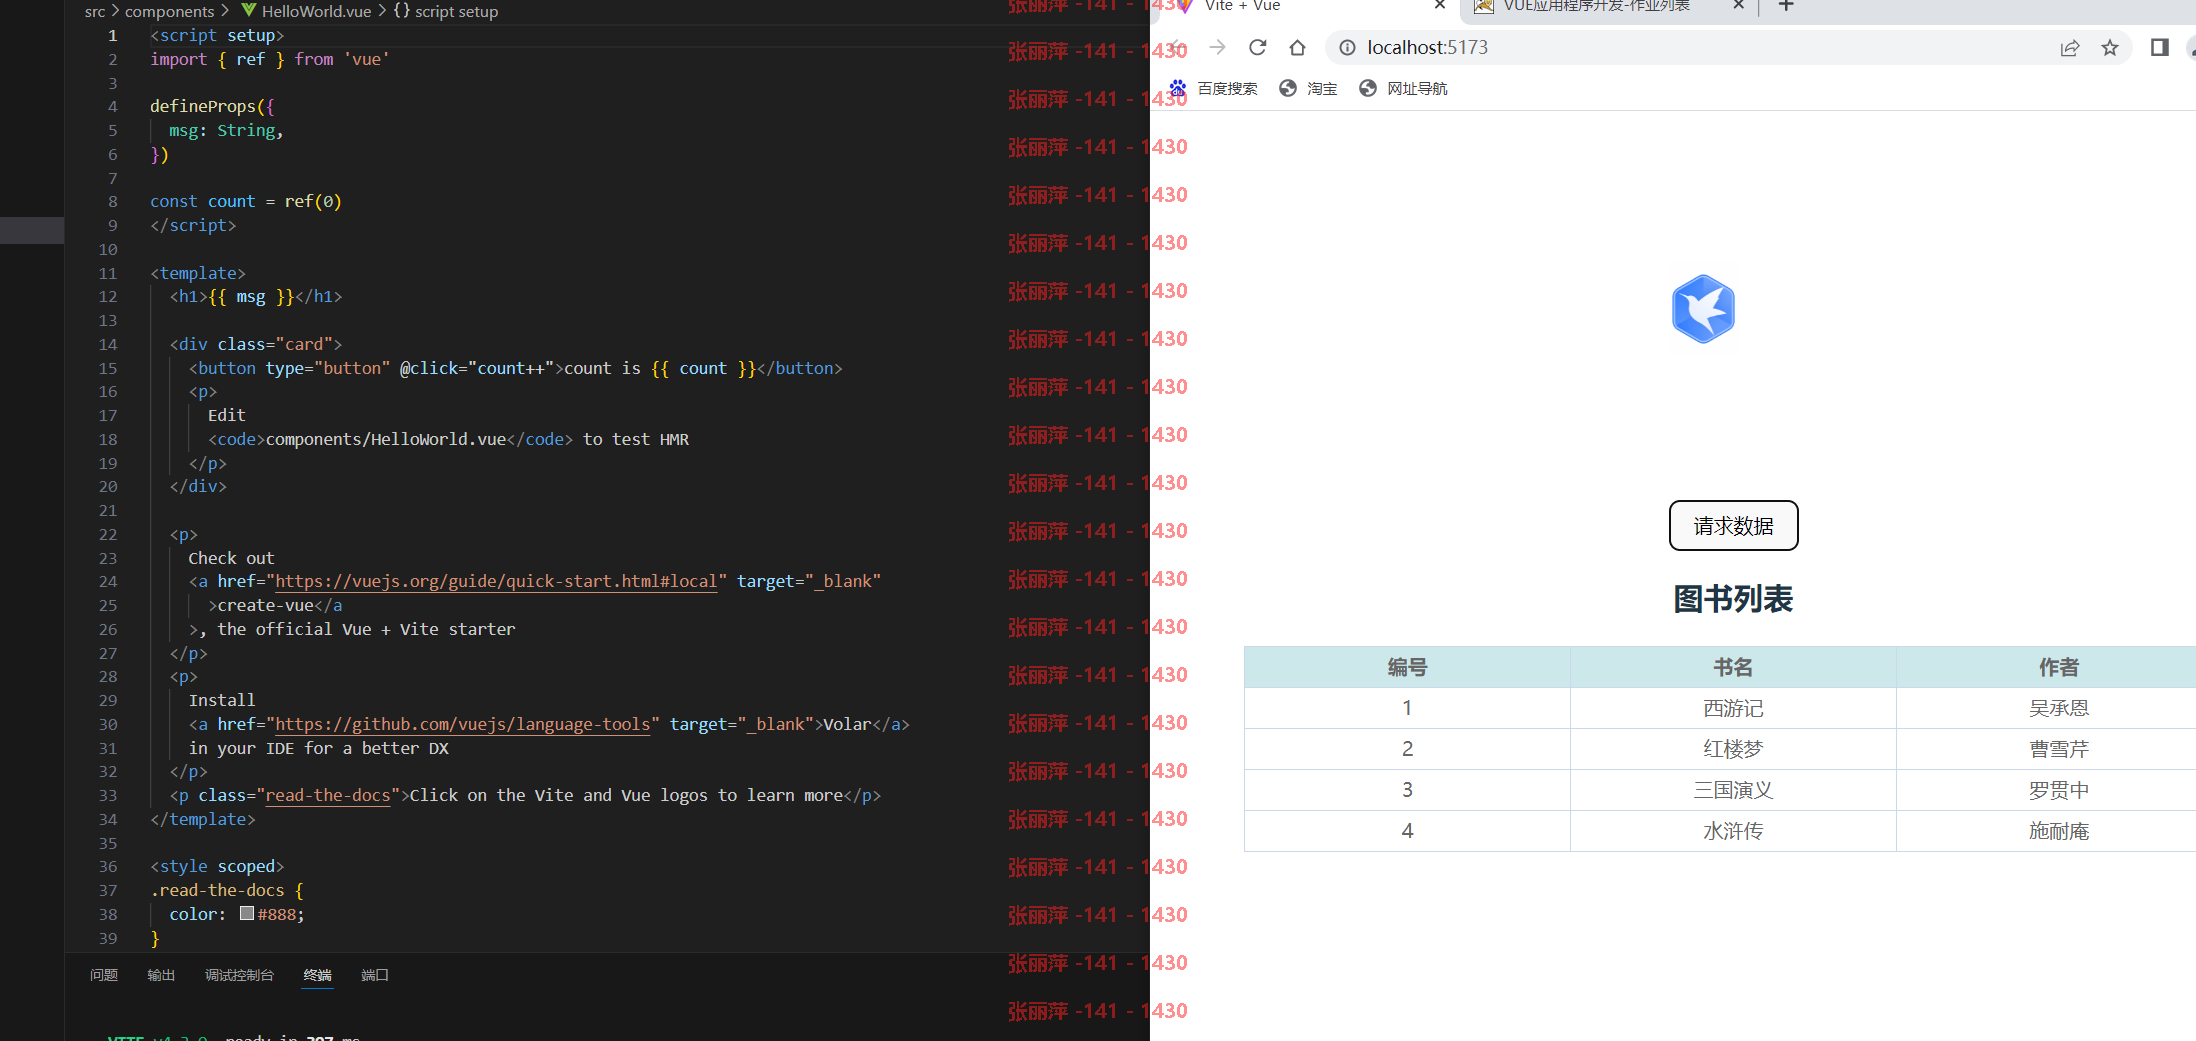Bookmark page with the star icon
This screenshot has width=2196, height=1041.
tap(2109, 48)
